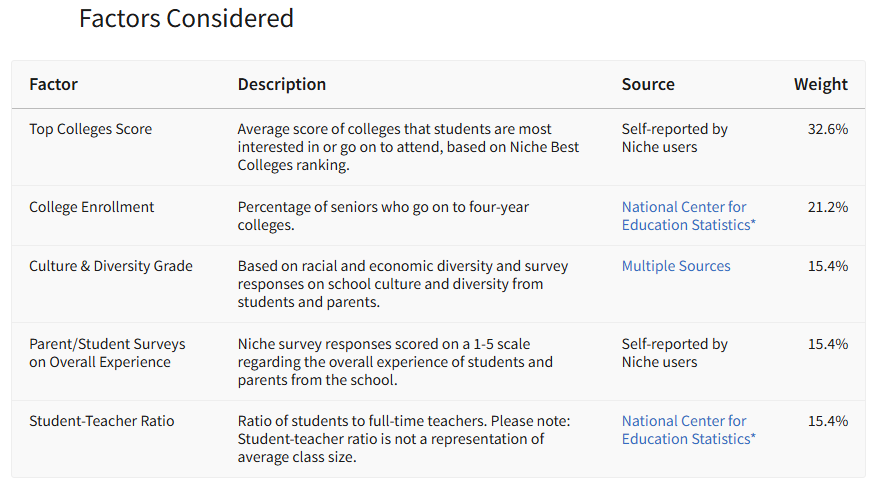Click Parent/Student Surveys on Overall Experience
Viewport: 878px width, 491px height.
107,353
